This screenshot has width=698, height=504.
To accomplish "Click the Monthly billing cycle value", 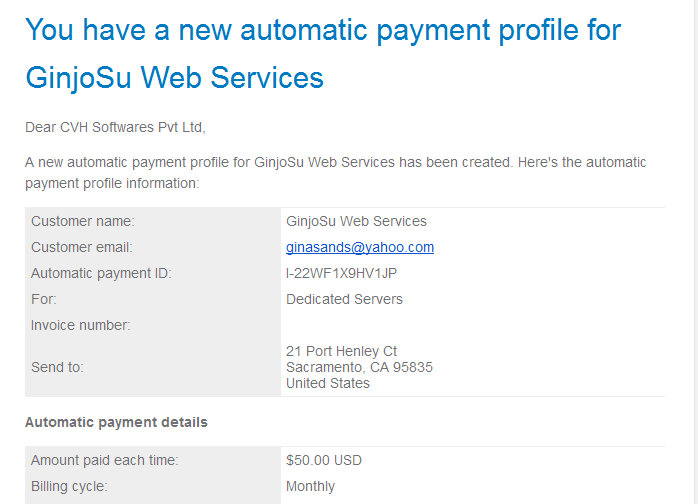I will pos(310,486).
